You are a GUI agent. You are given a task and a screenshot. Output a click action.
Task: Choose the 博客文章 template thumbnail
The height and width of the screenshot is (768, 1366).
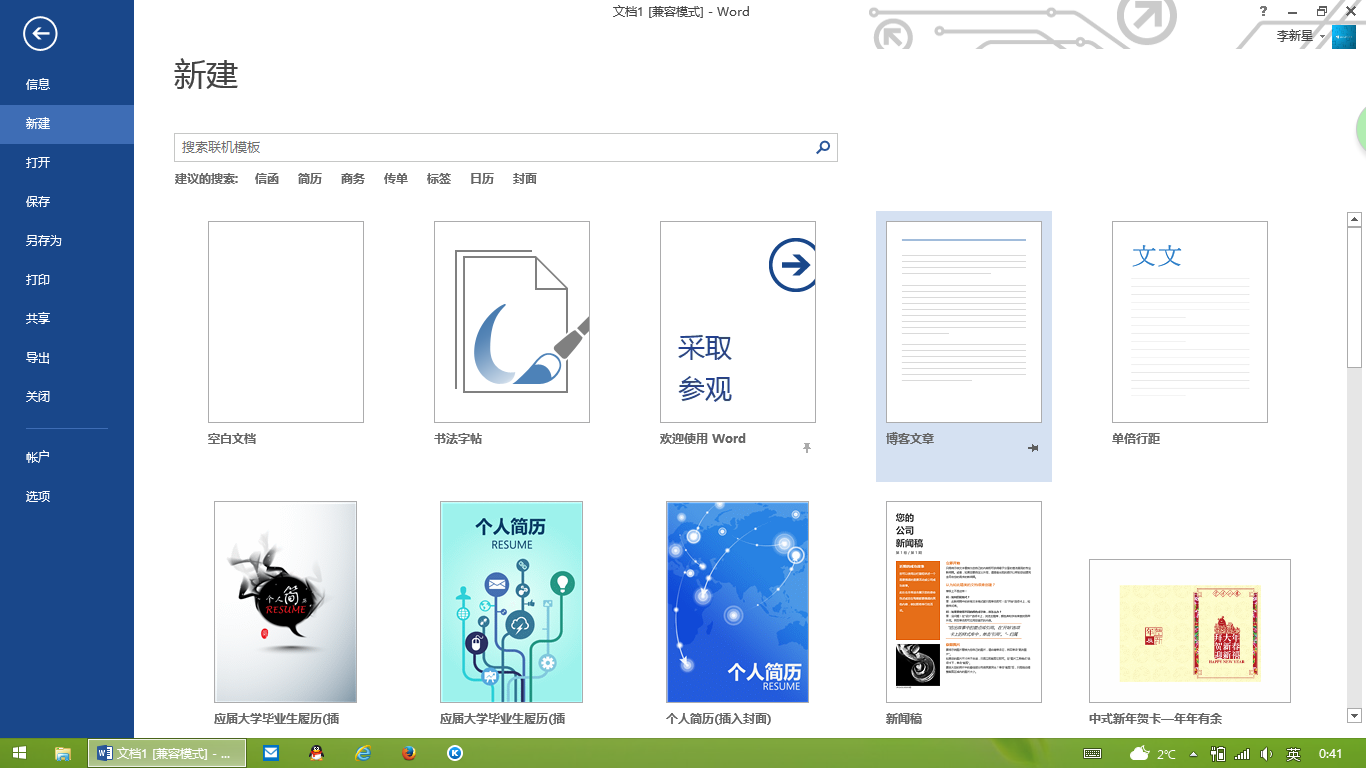964,322
